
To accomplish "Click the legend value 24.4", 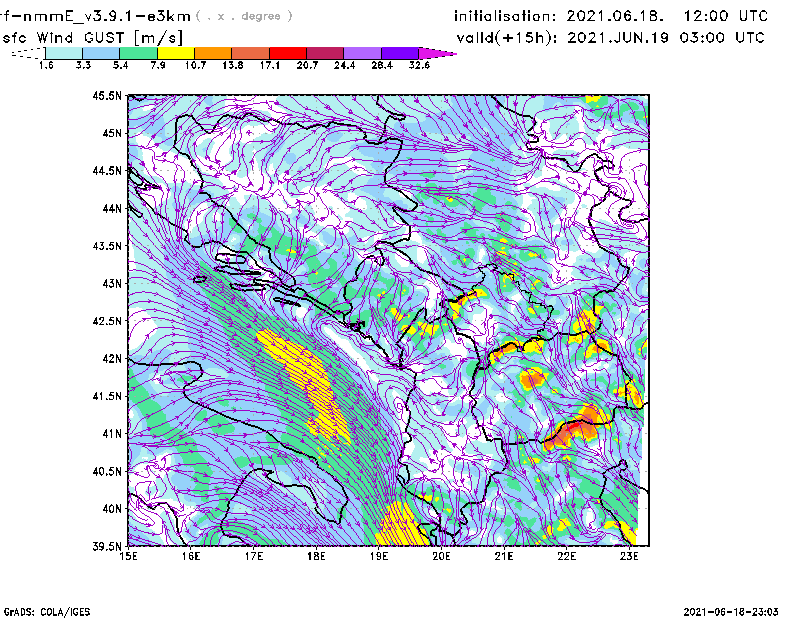I will [344, 65].
